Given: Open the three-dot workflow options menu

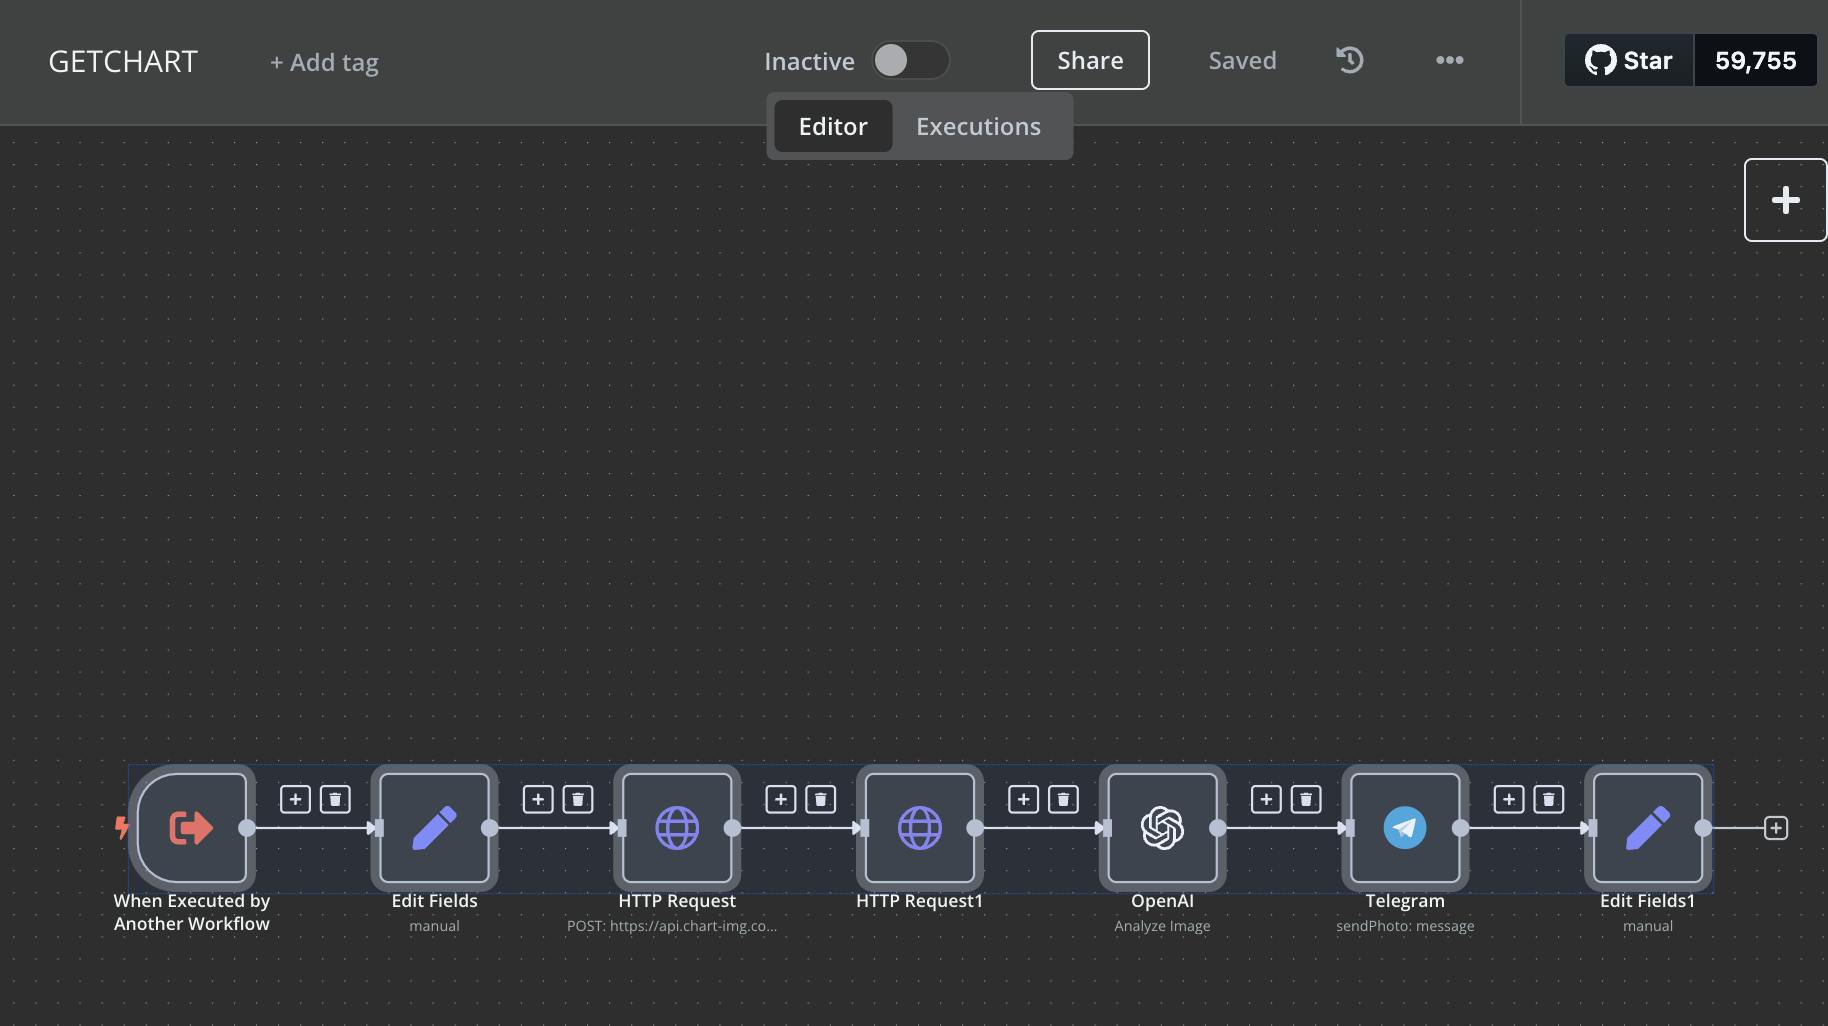Looking at the screenshot, I should pos(1450,60).
